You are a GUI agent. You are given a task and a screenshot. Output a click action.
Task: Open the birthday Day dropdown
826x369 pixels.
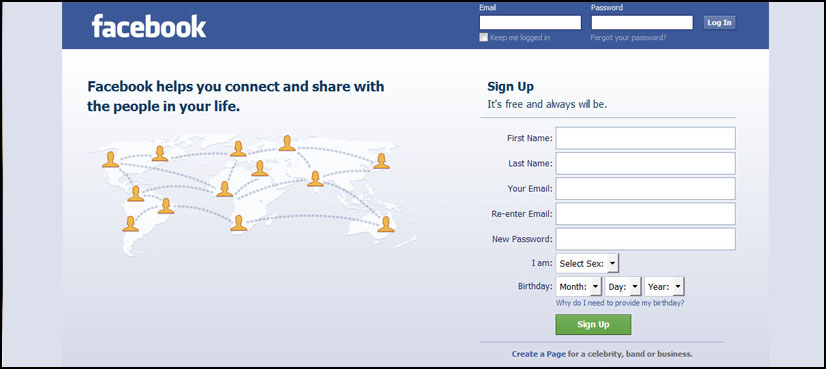[623, 287]
